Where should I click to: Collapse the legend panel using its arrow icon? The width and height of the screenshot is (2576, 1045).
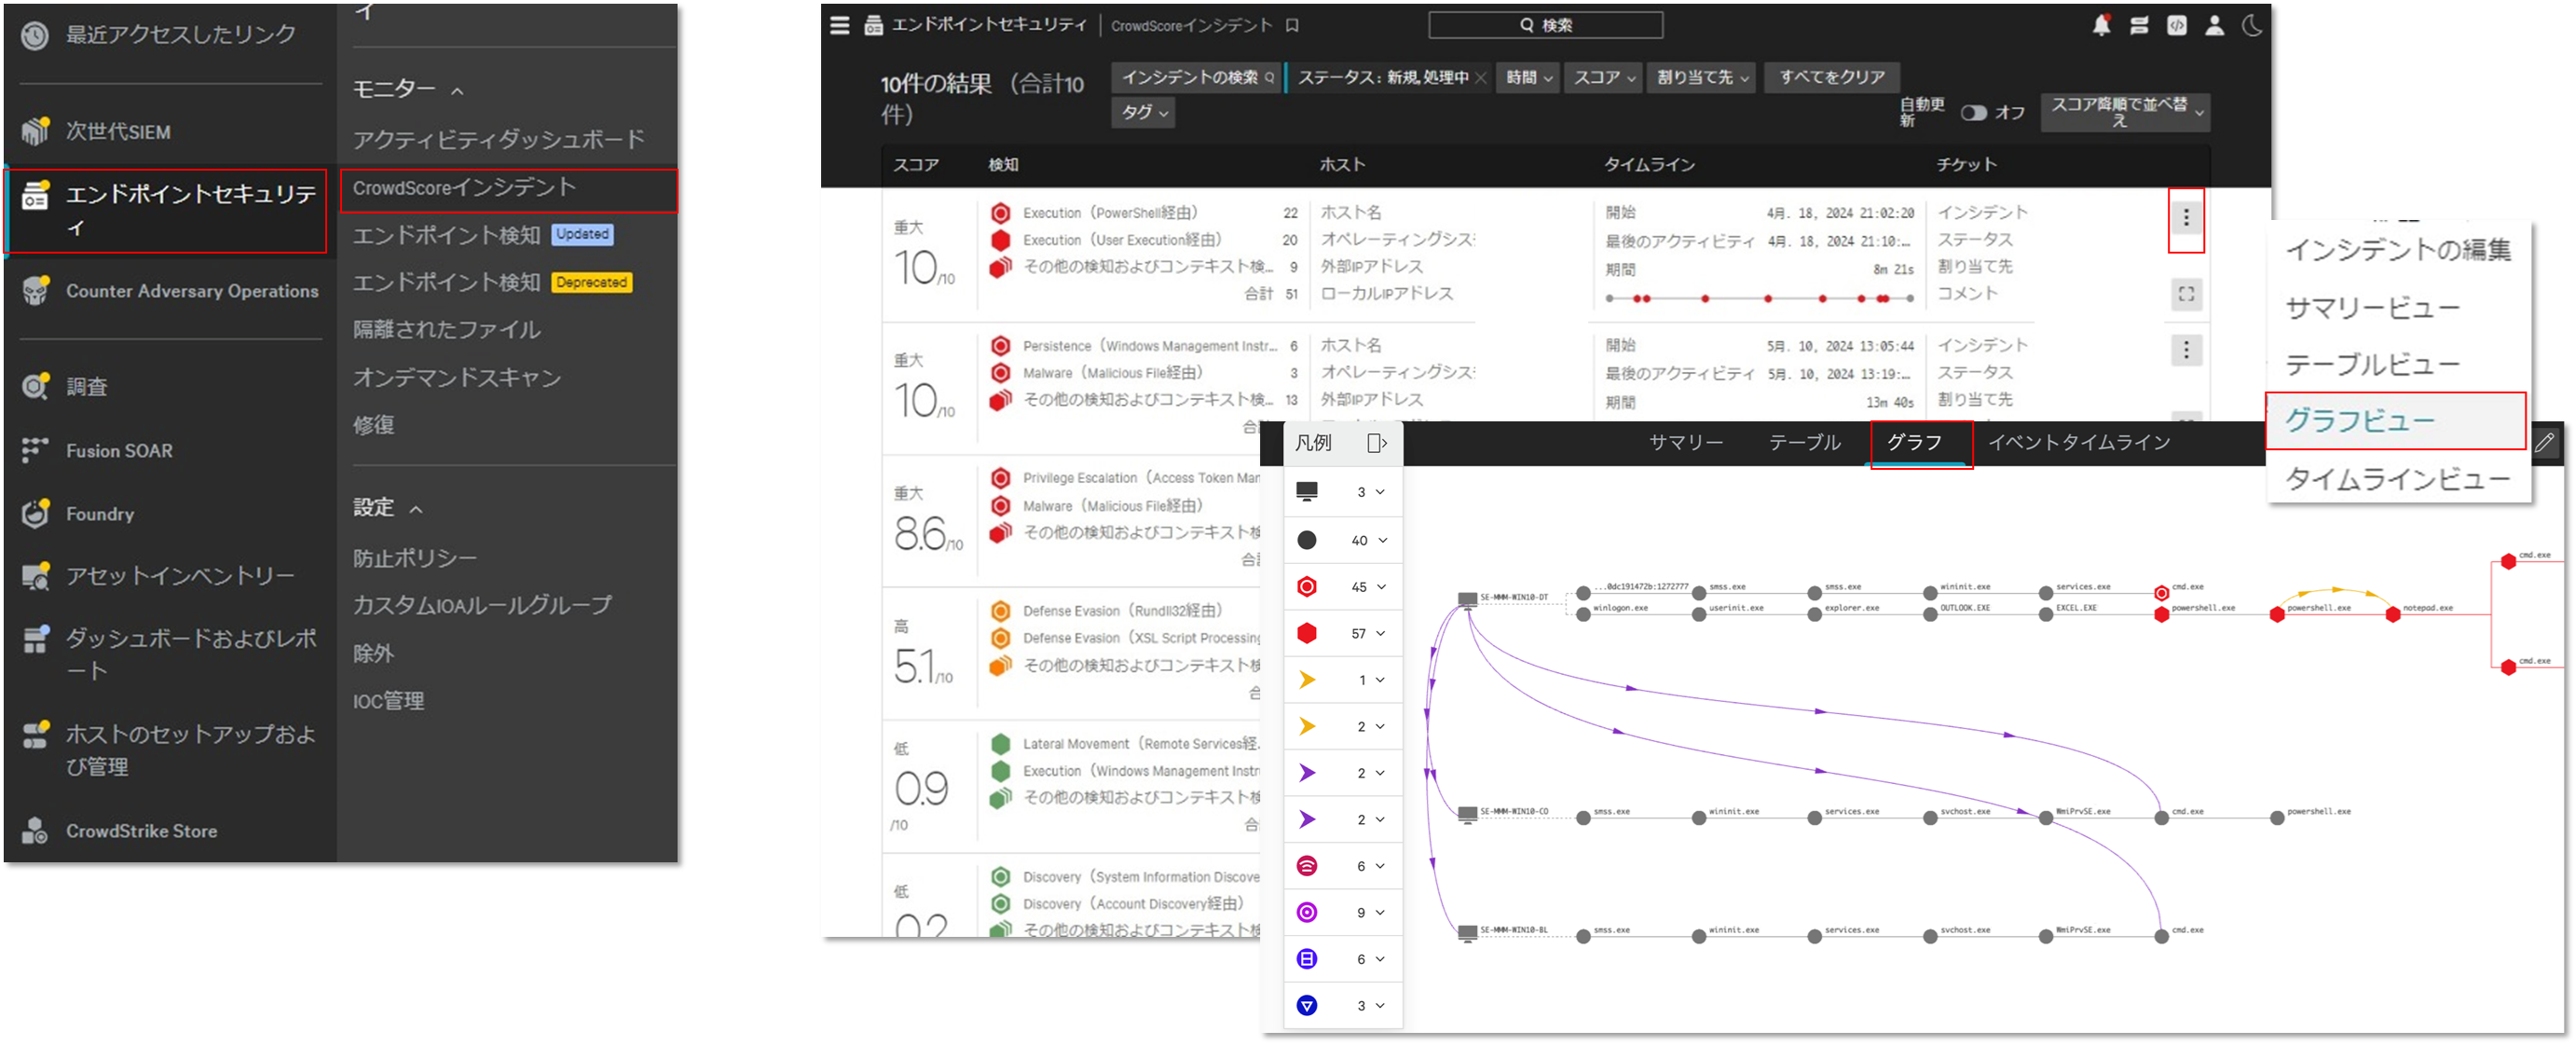point(1376,443)
